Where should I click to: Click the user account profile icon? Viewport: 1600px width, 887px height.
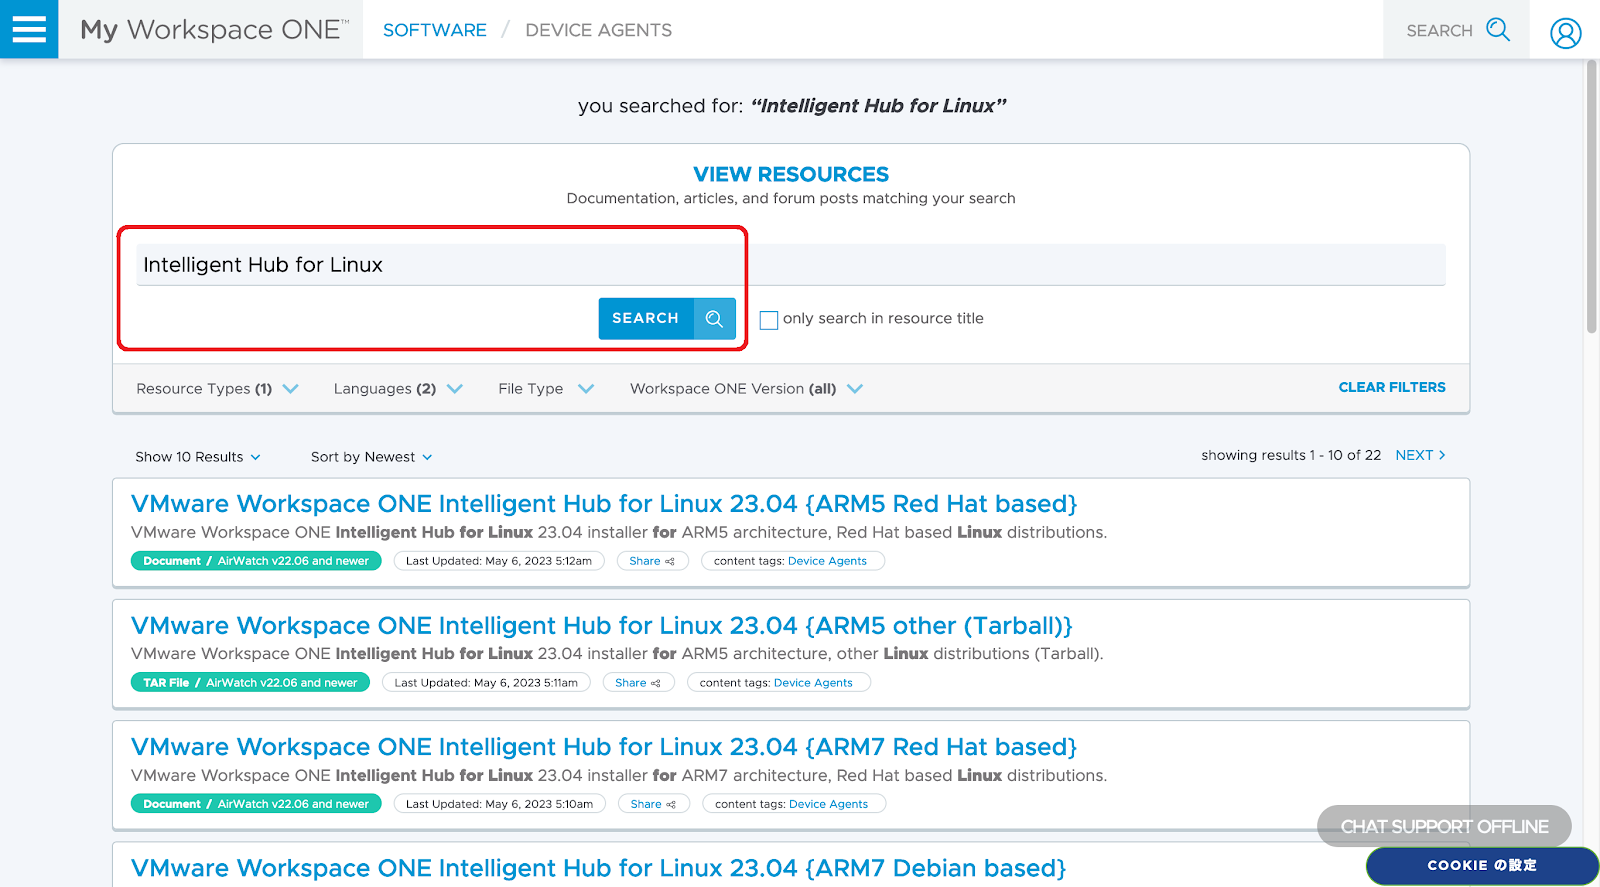click(x=1565, y=32)
